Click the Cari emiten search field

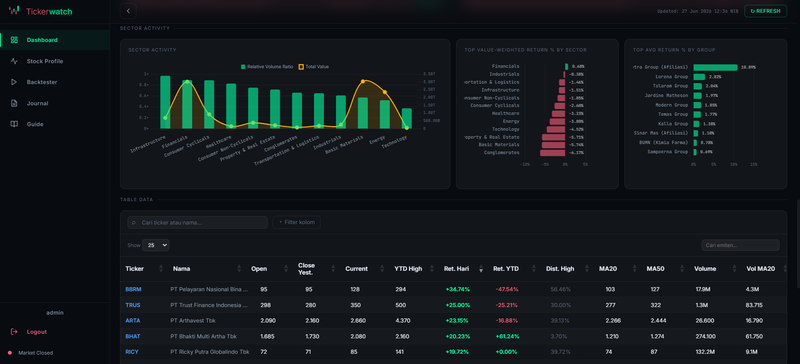pyautogui.click(x=740, y=245)
